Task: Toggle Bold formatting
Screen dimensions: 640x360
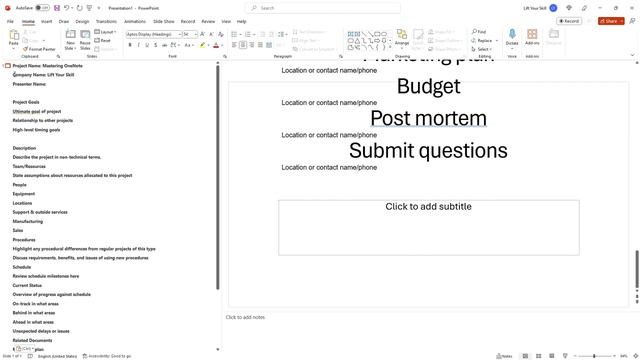Action: 130,45
